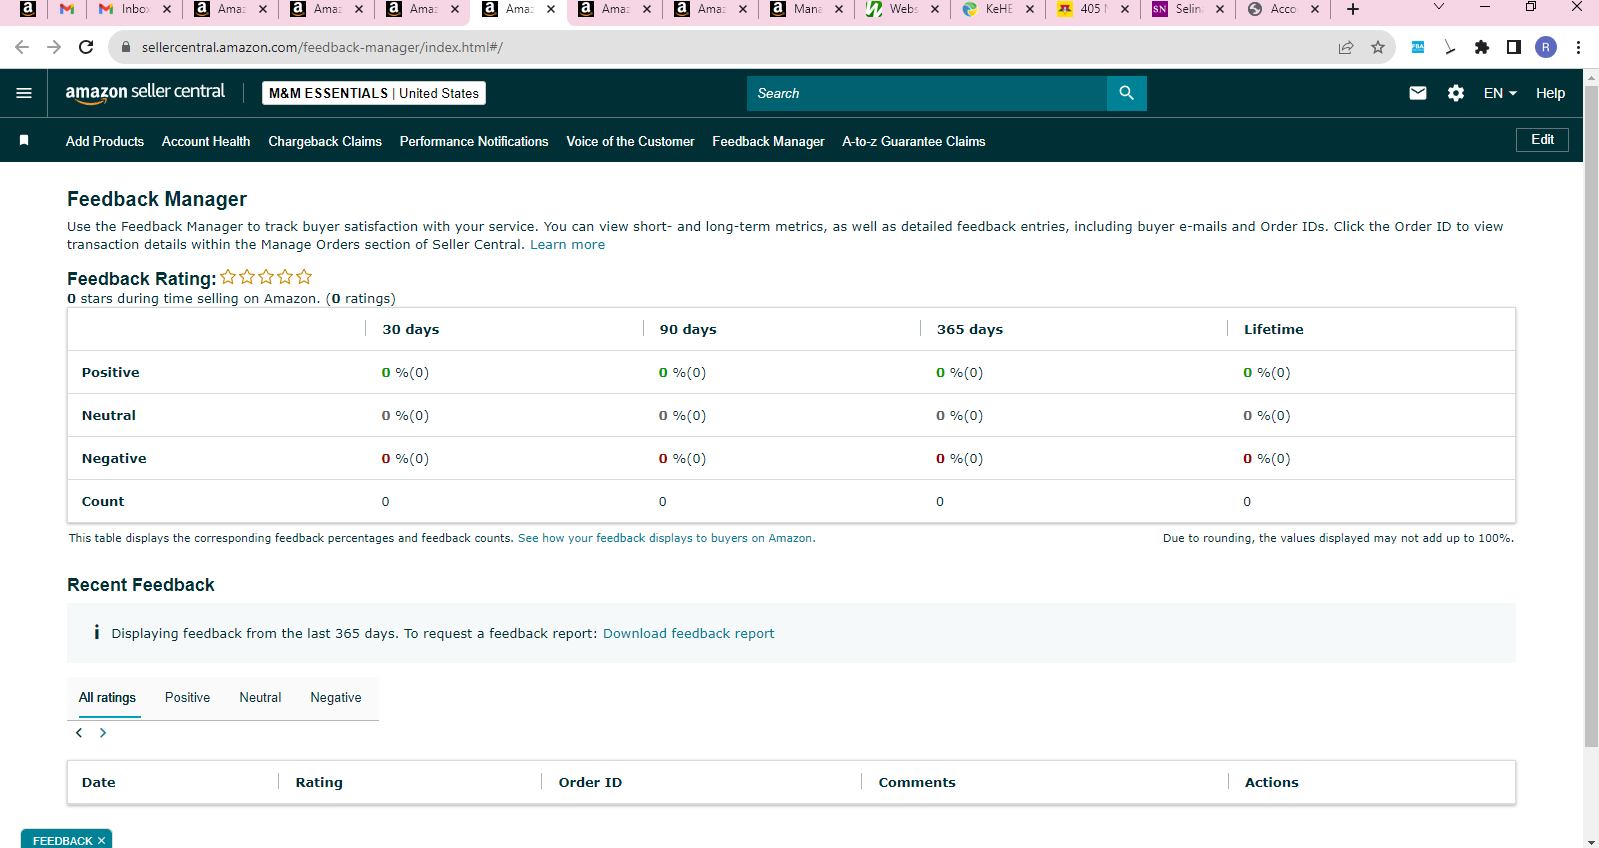Select the Positive feedback tab
1599x848 pixels.
click(187, 698)
